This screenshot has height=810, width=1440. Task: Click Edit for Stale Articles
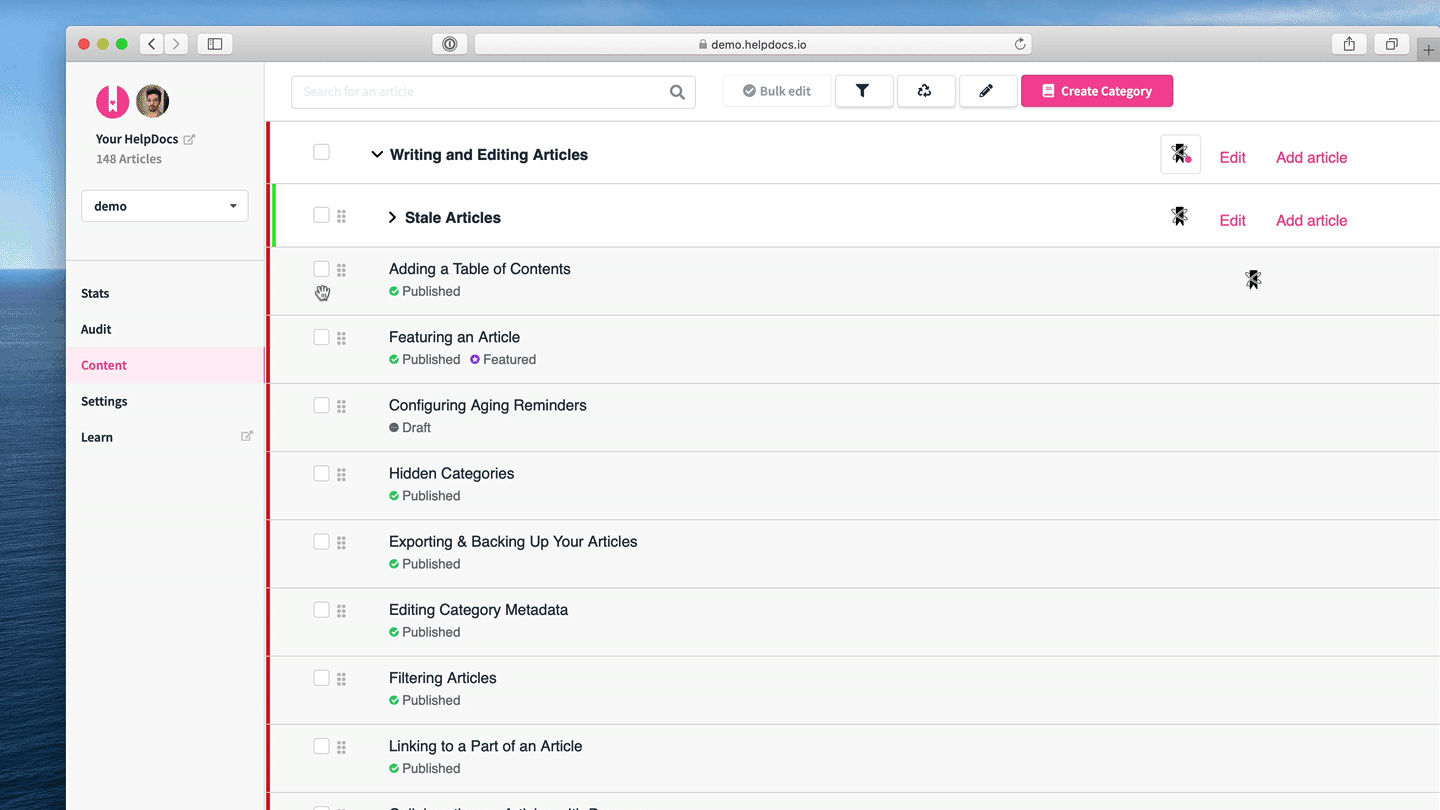point(1233,220)
